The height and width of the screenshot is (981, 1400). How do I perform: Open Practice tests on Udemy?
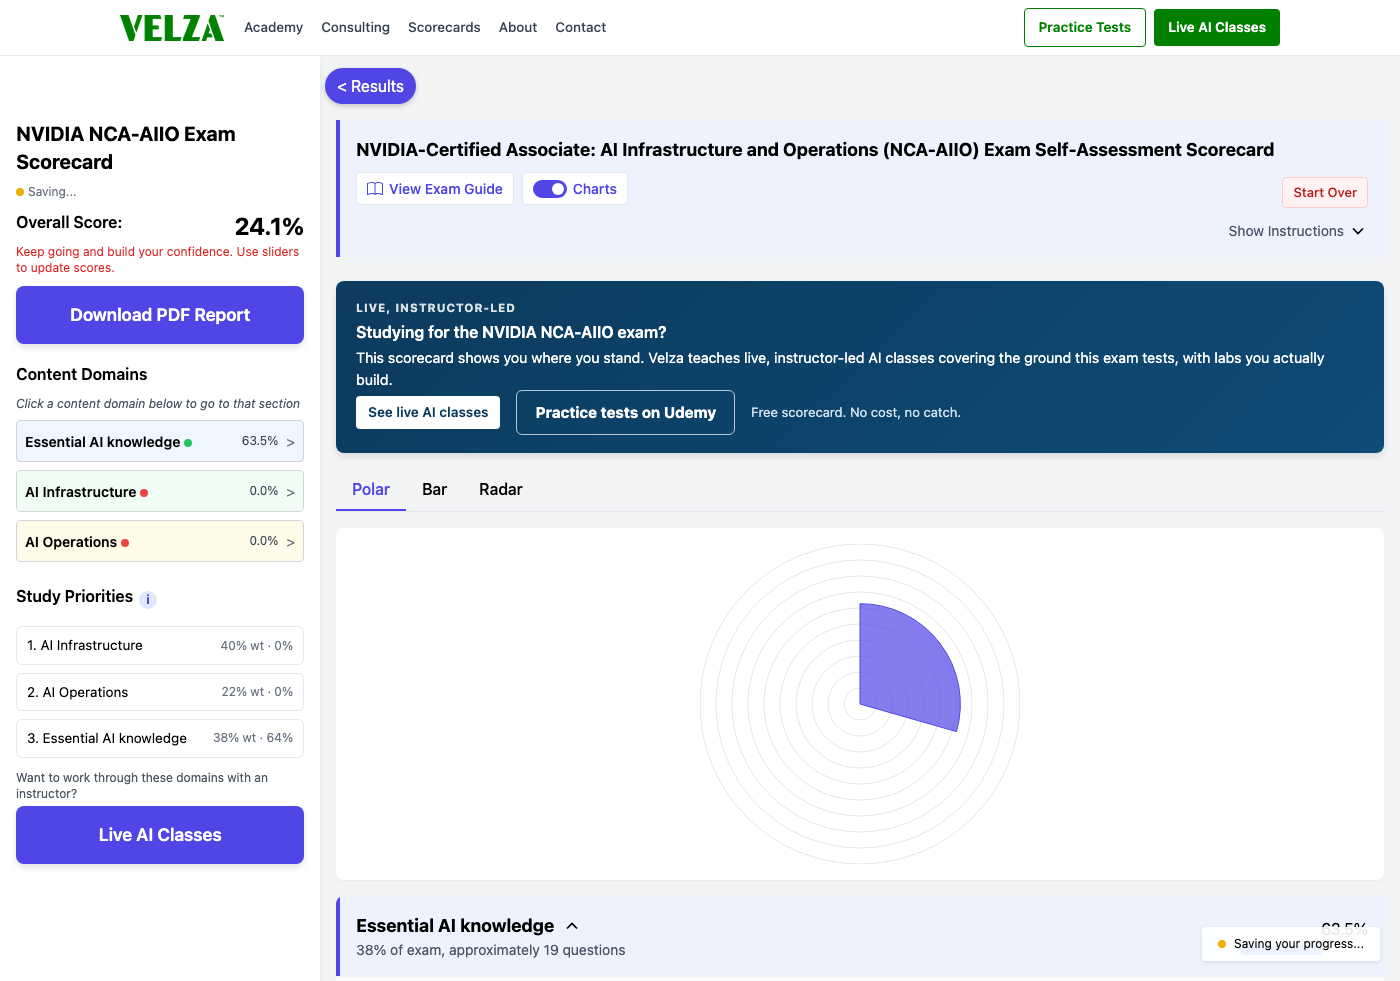click(625, 412)
